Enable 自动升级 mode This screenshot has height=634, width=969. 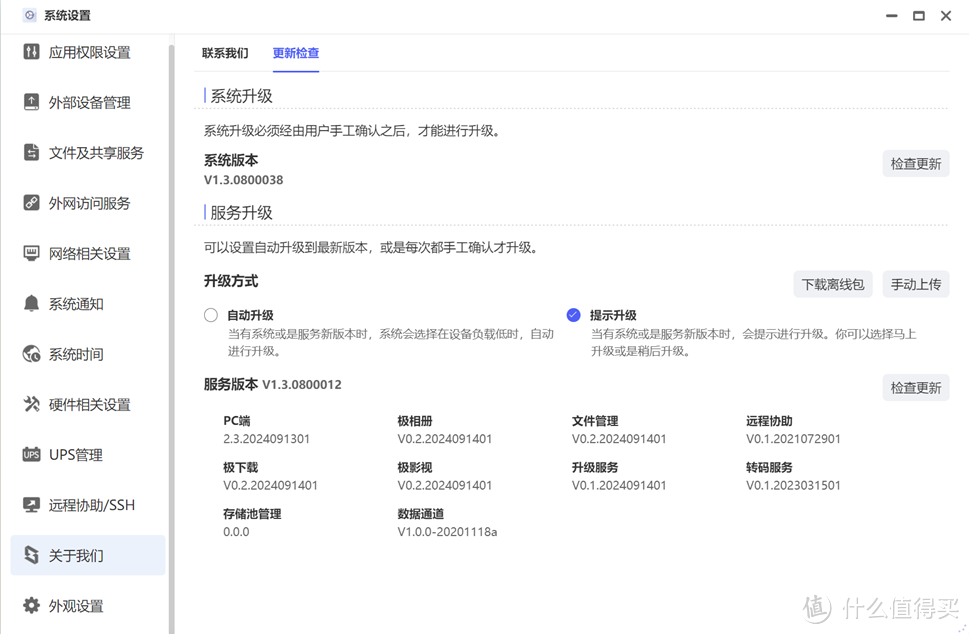pos(210,314)
